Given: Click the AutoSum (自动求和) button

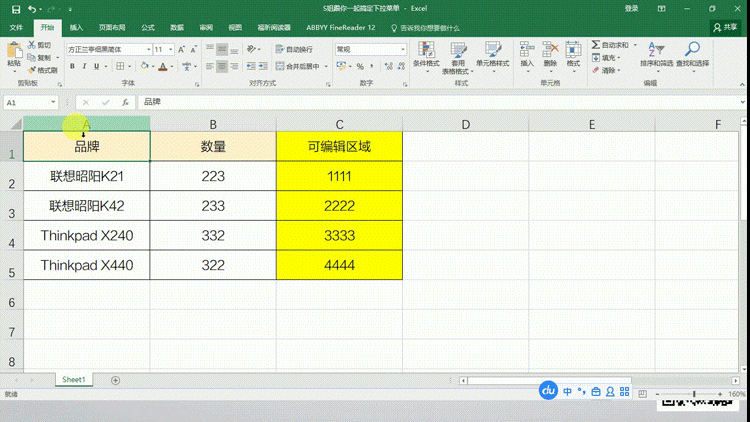Looking at the screenshot, I should pos(611,45).
